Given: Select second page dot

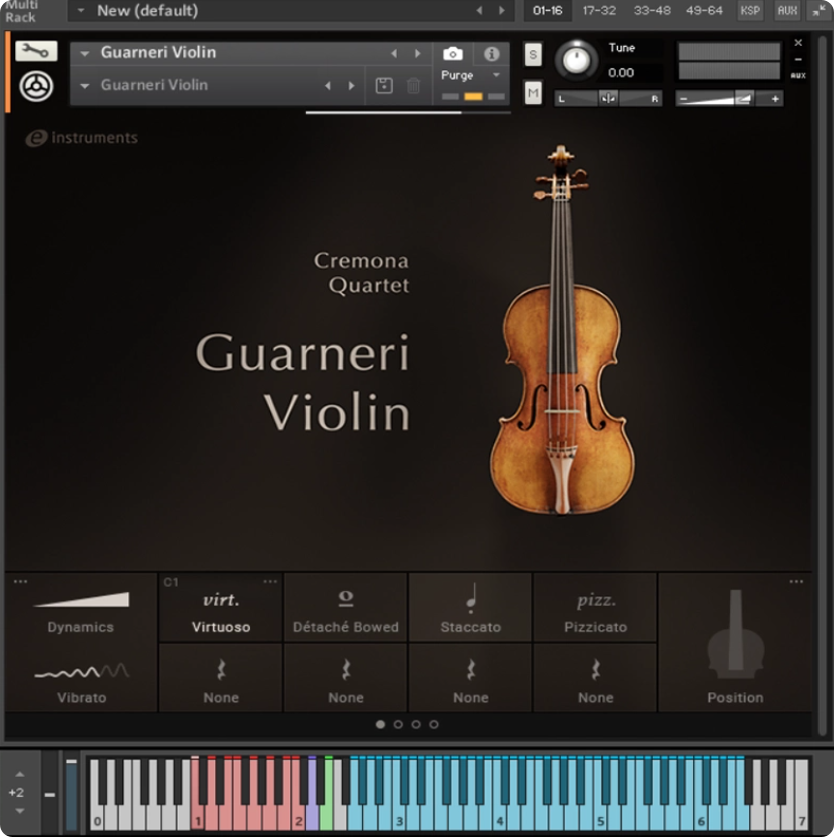Looking at the screenshot, I should coord(398,724).
